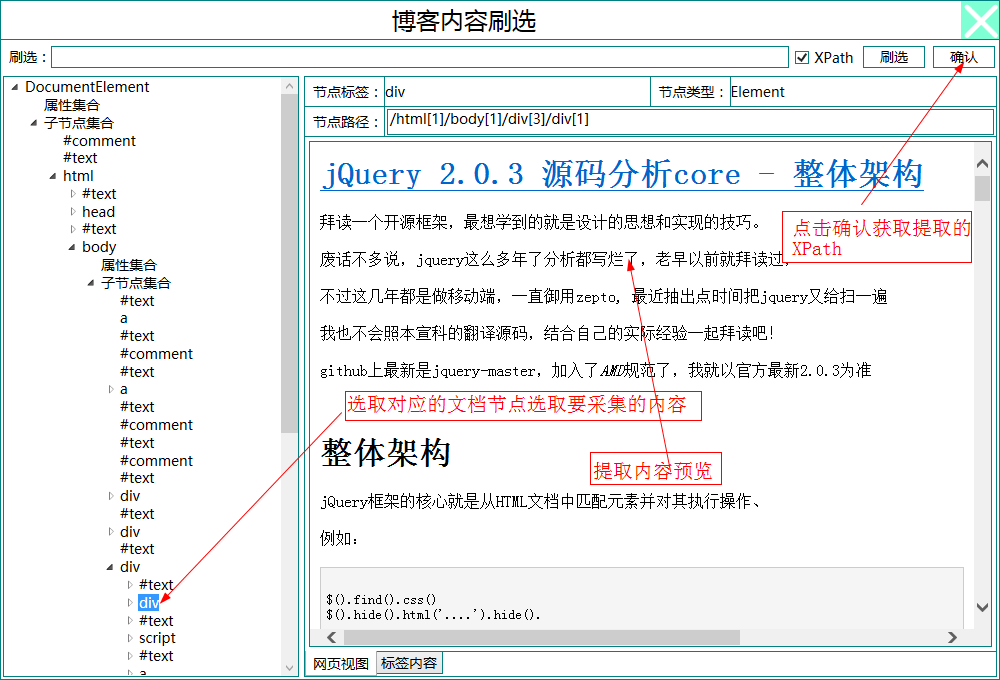Click the 节点类型 field showing Element

(862, 92)
